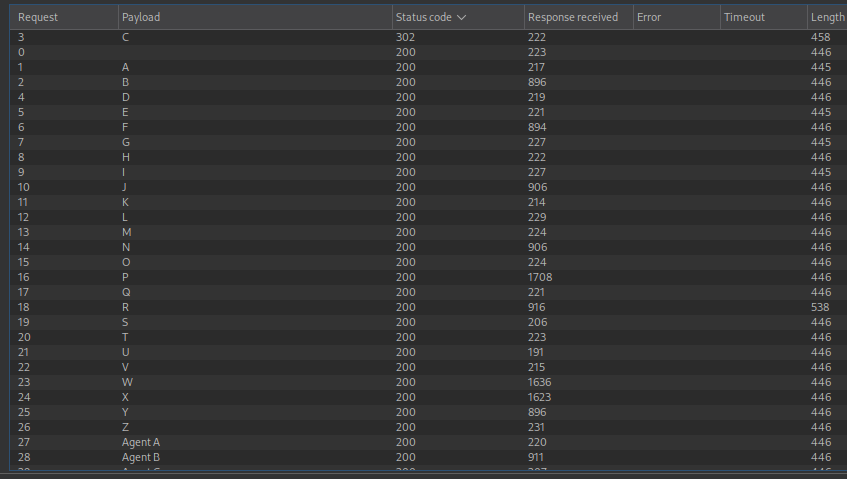The width and height of the screenshot is (847, 479).
Task: Select the row with payload R, length 538
Action: [250, 307]
